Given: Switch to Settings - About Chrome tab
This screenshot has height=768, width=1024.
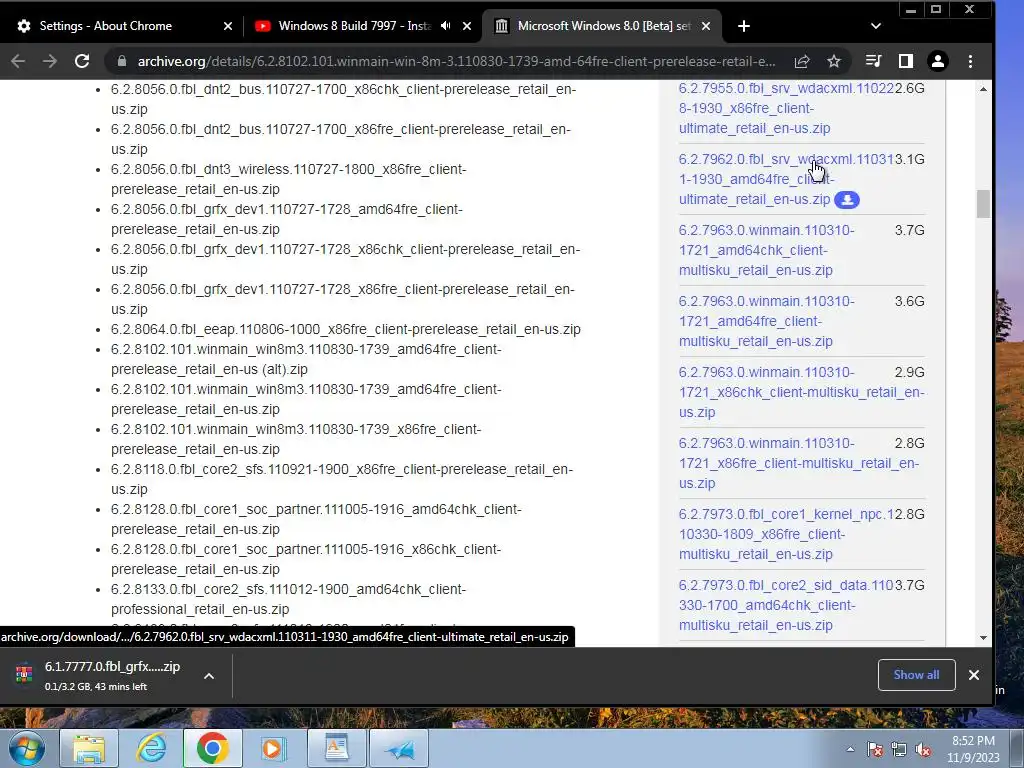Looking at the screenshot, I should 106,26.
